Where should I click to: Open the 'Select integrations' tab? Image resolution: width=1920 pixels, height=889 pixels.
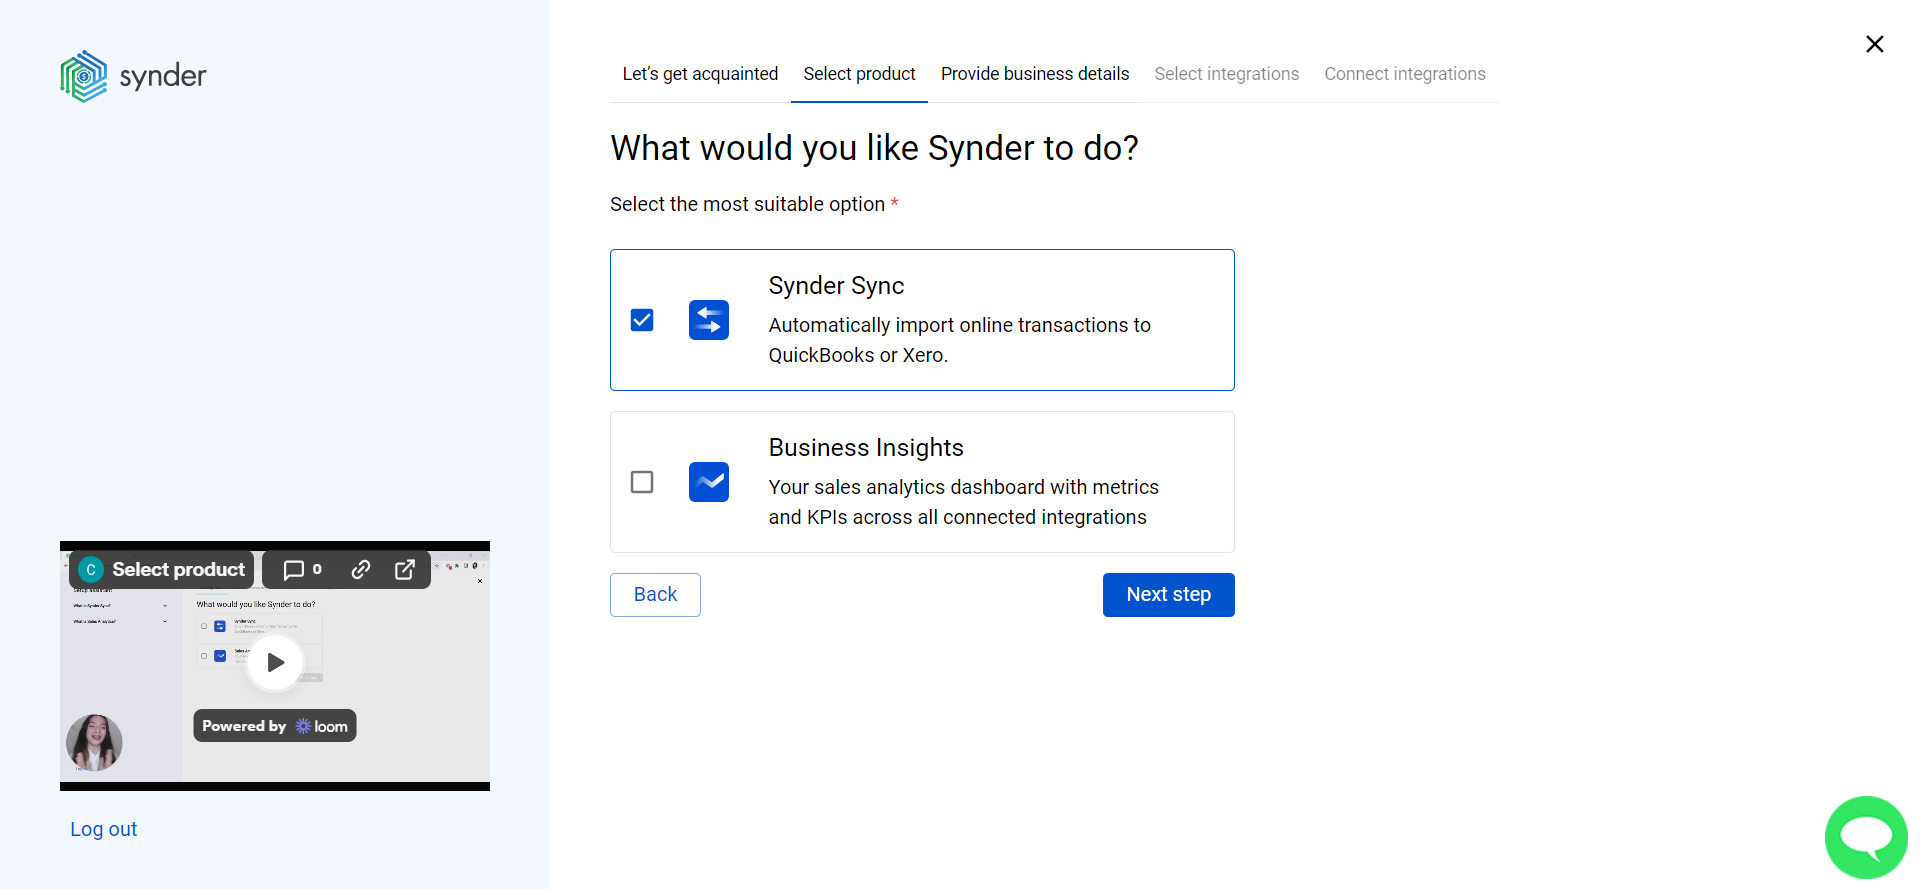tap(1226, 74)
